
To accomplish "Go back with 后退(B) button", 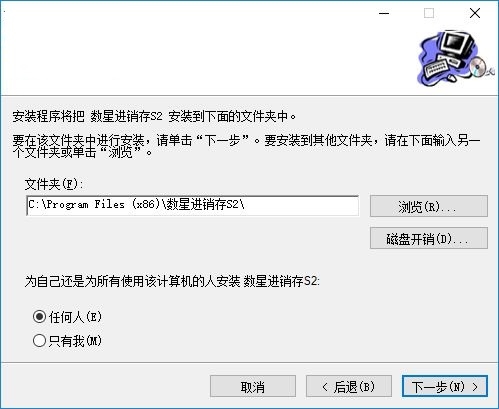I will [349, 386].
